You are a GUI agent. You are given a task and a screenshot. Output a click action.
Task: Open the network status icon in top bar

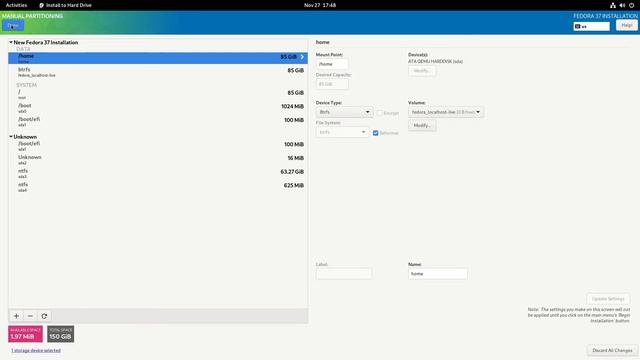613,5
